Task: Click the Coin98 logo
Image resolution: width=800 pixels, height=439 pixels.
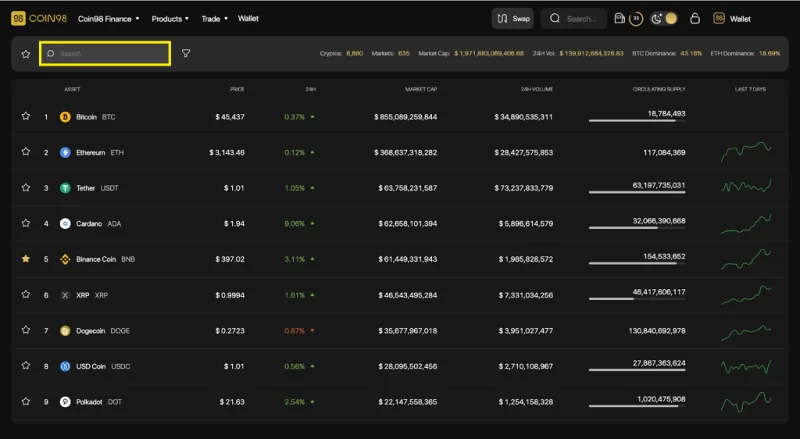Action: pyautogui.click(x=39, y=18)
